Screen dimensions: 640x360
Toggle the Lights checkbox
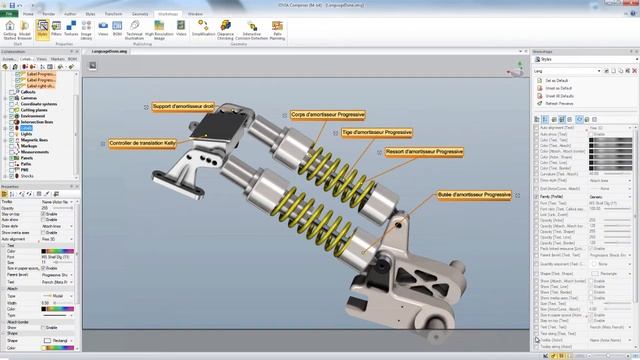(12, 134)
